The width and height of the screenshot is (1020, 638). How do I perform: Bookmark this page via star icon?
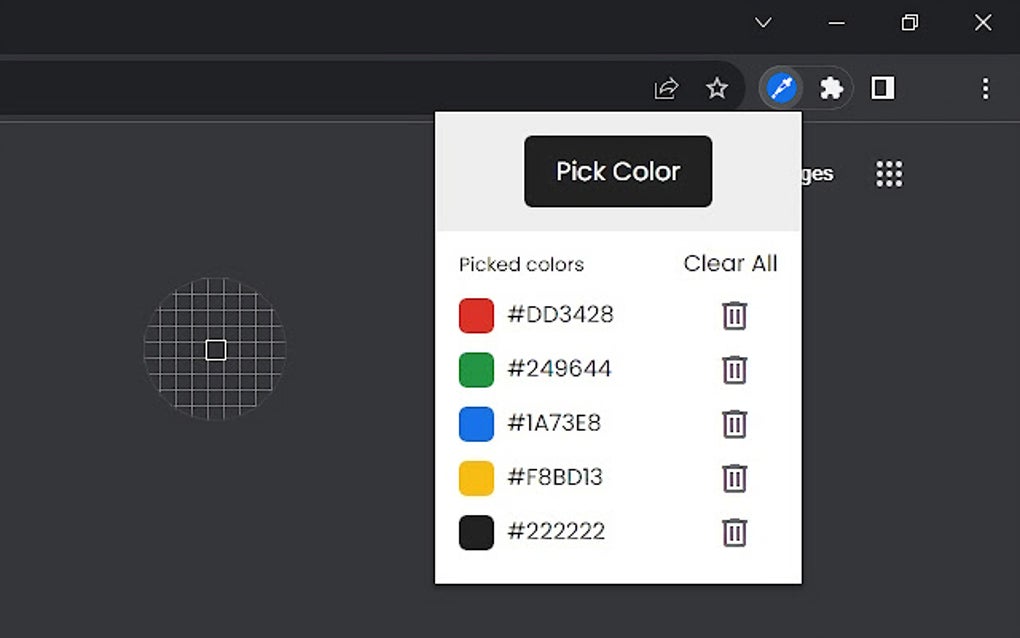click(717, 88)
